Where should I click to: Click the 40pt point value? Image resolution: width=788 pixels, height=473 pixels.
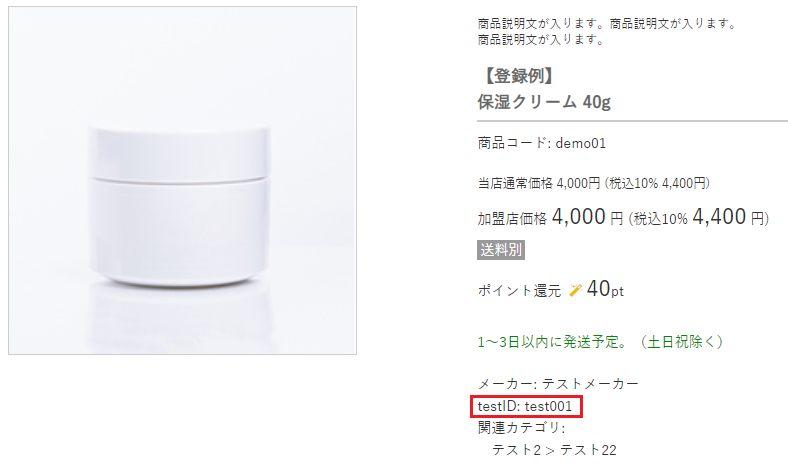(x=605, y=289)
